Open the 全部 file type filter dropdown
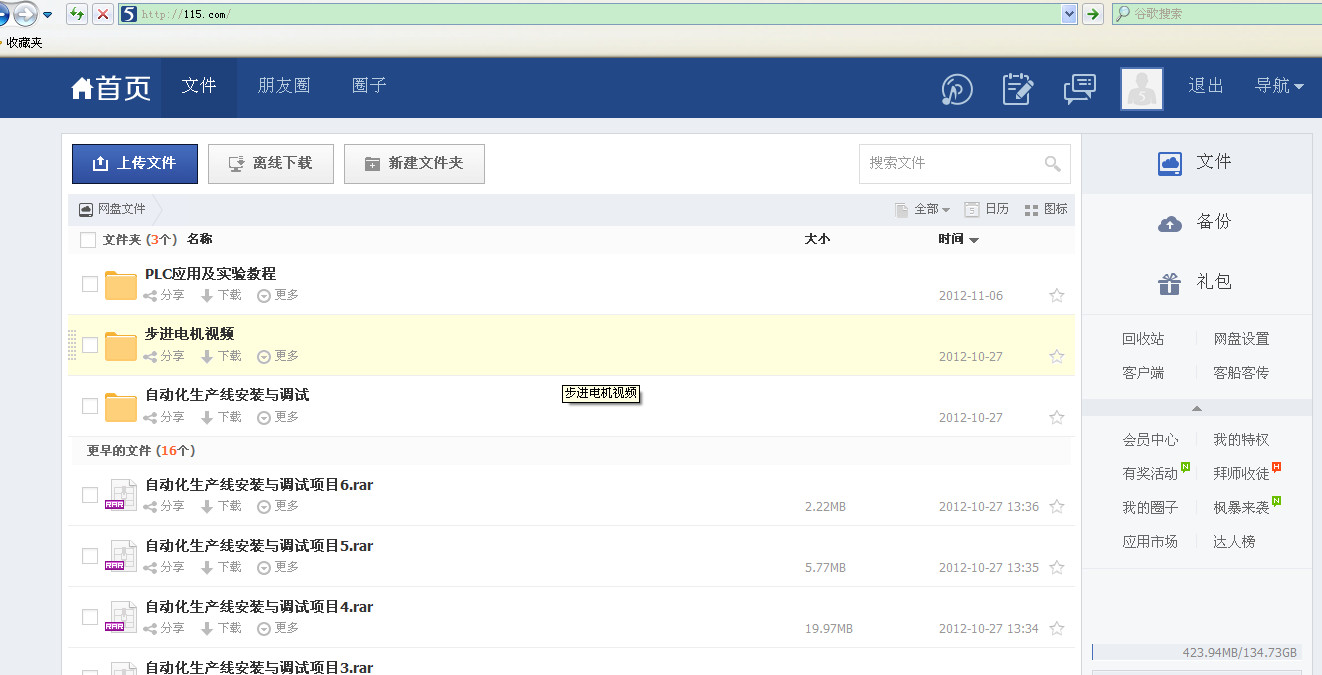Image resolution: width=1322 pixels, height=675 pixels. 922,209
